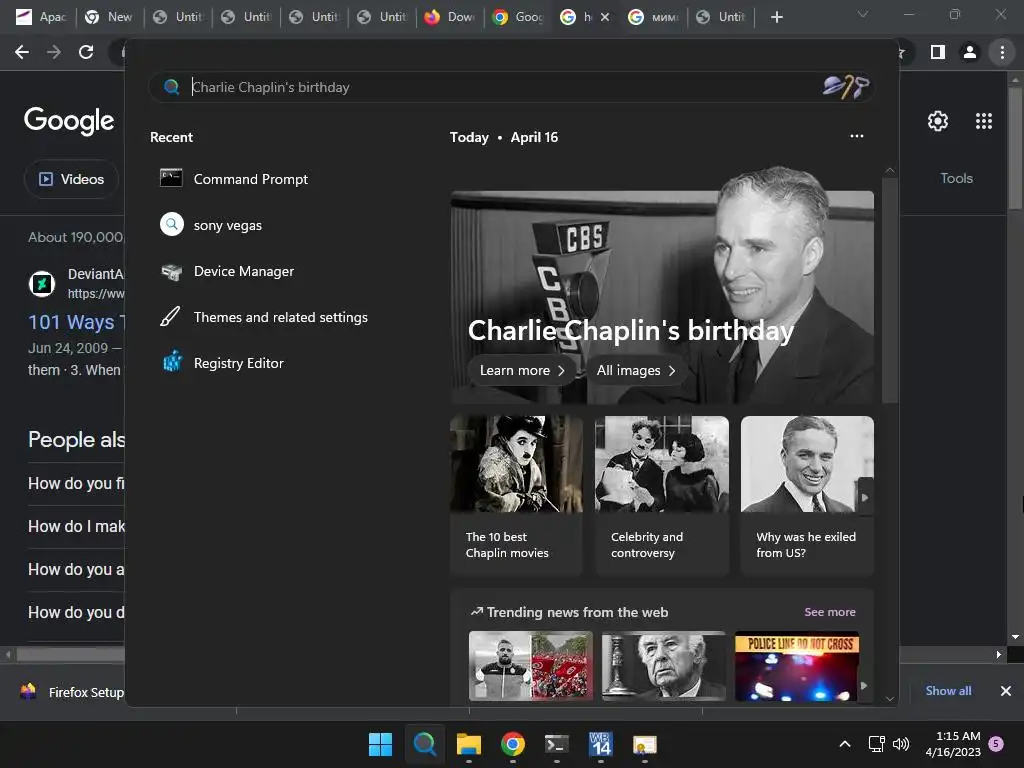Screen dimensions: 1024x768
Task: Click search panel scroll up arrow
Action: (889, 170)
